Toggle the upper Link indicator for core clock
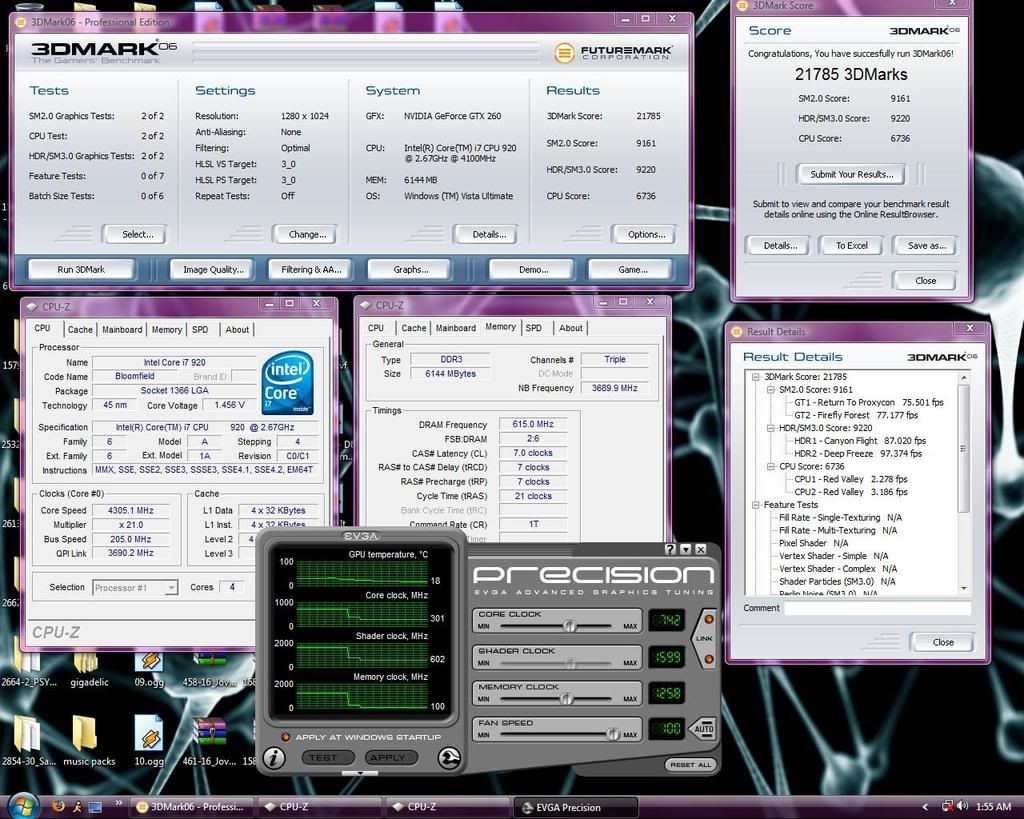Screen dimensions: 1024x819 click(709, 618)
